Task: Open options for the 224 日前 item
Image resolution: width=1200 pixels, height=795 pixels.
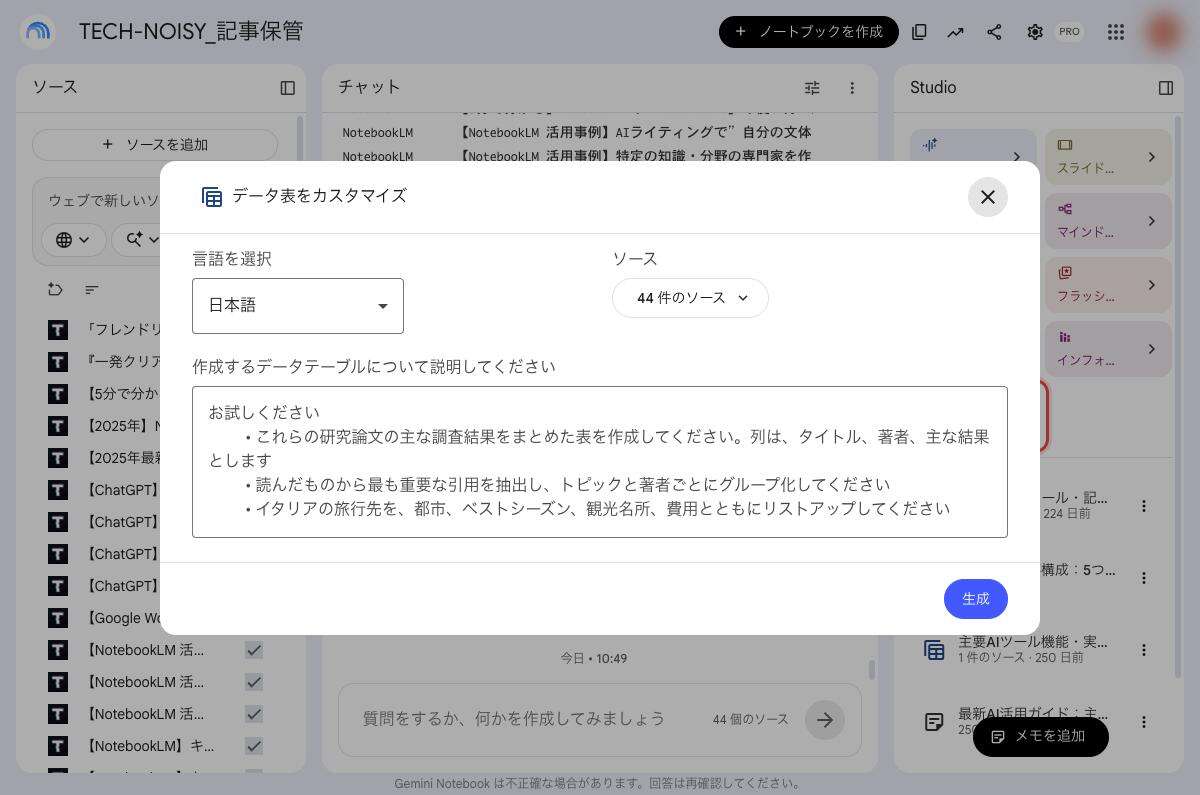Action: 1144,506
